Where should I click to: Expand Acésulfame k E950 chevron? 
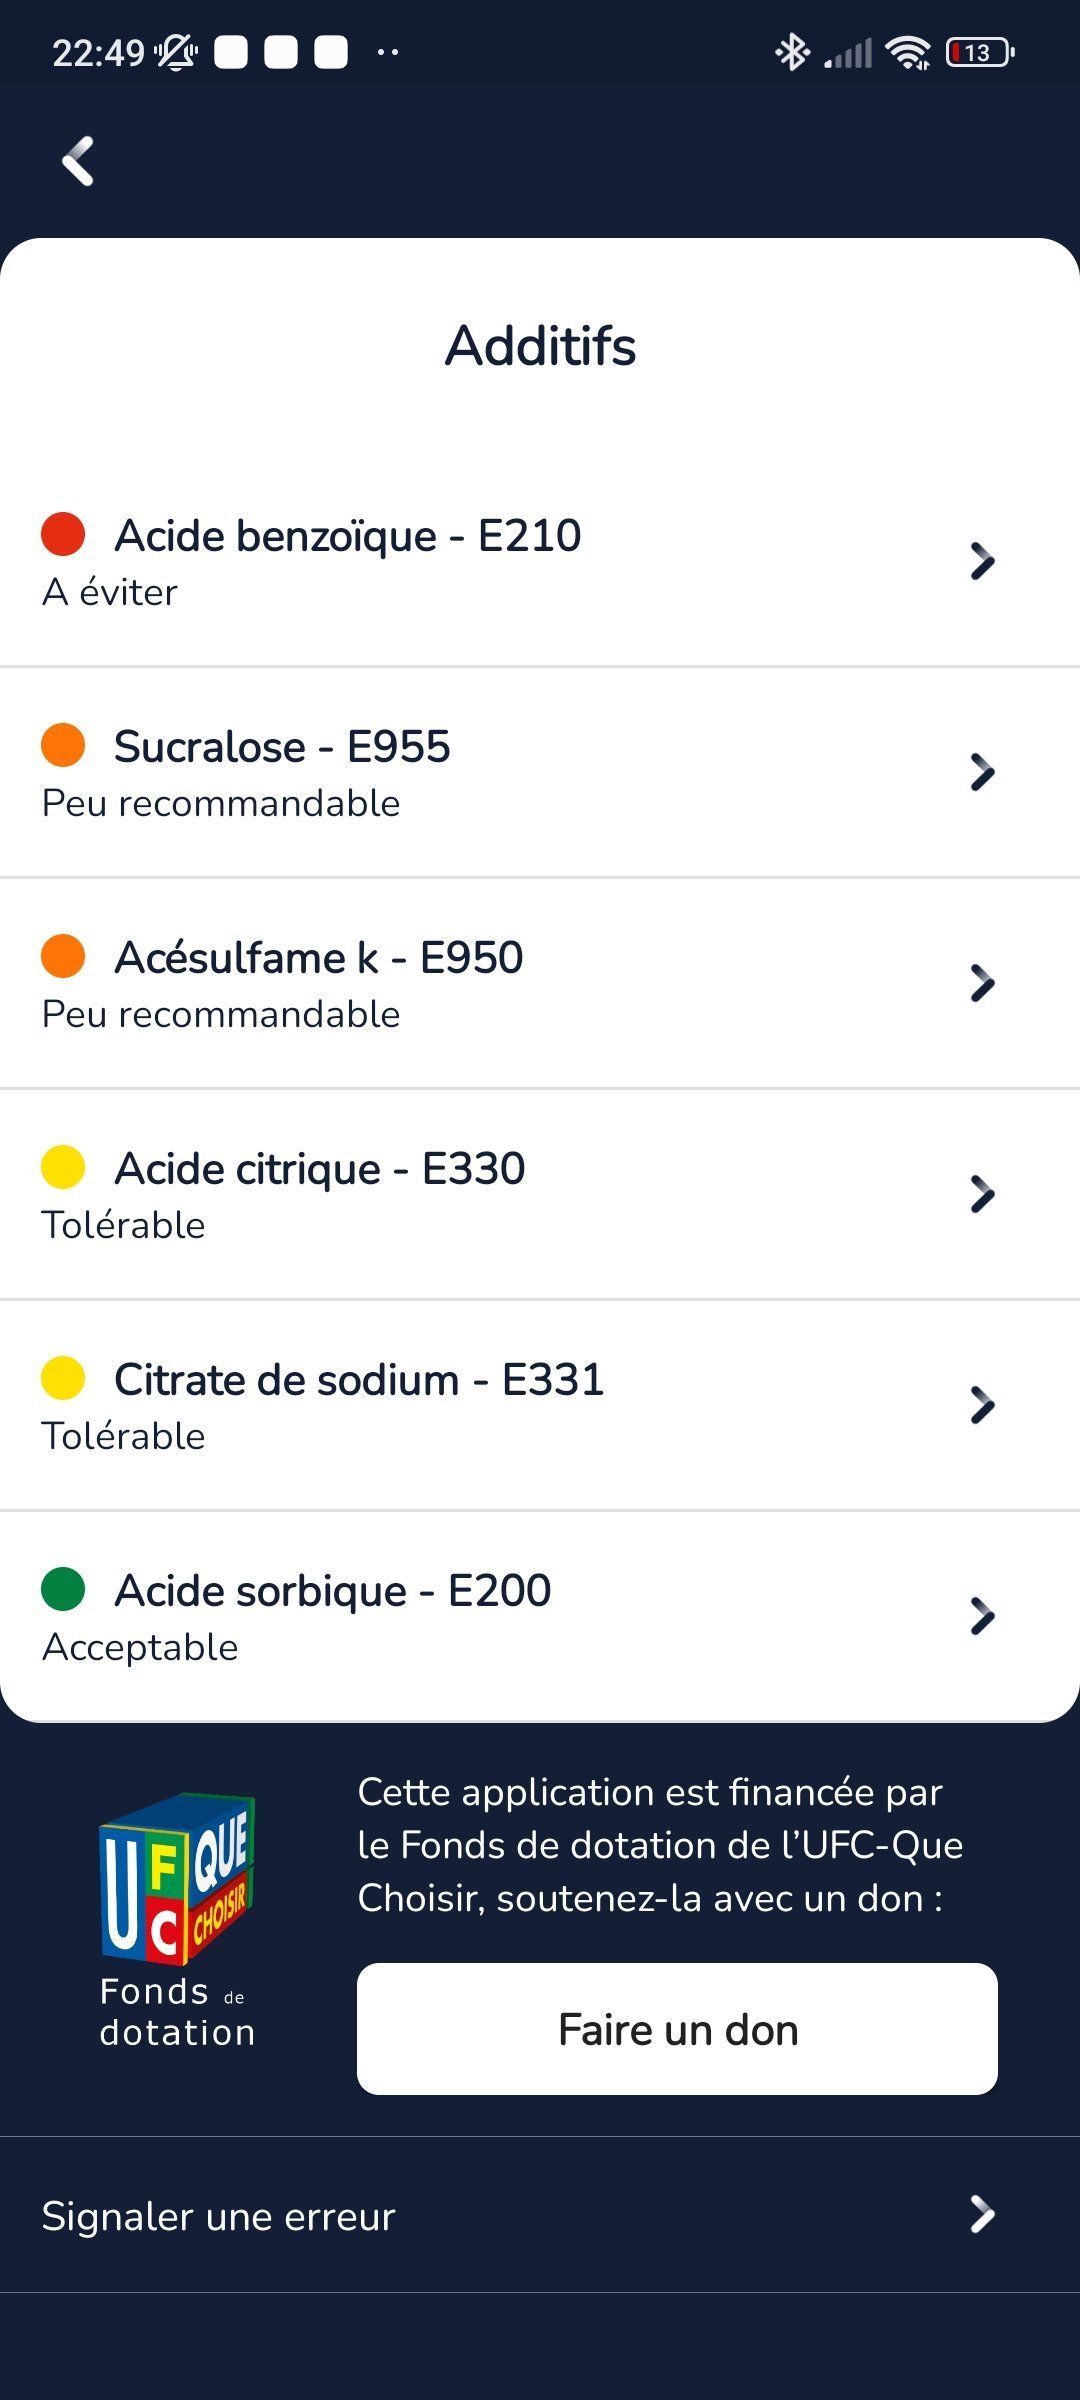pyautogui.click(x=982, y=983)
